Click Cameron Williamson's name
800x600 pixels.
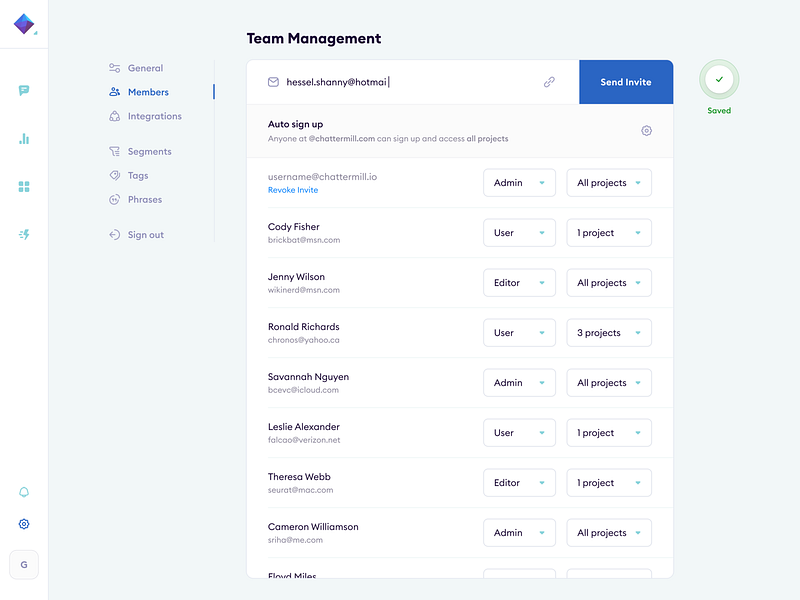point(313,527)
